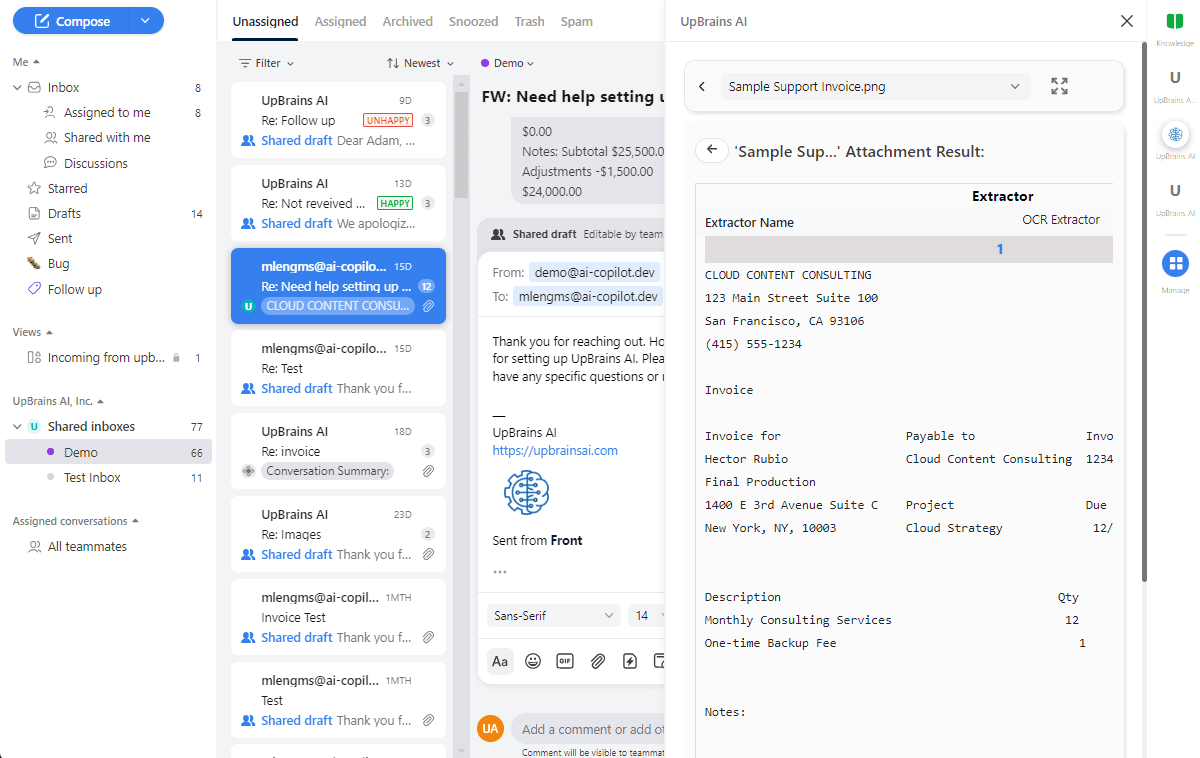Collapse the Me section
The height and width of the screenshot is (758, 1200).
point(37,62)
